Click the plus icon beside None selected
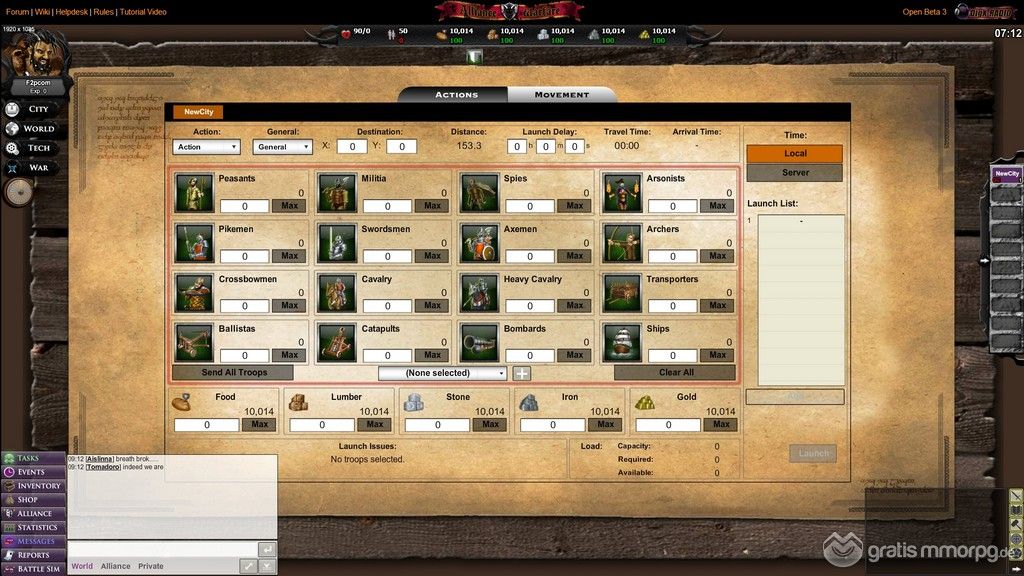Screen dimensions: 1024x576 tap(522, 373)
